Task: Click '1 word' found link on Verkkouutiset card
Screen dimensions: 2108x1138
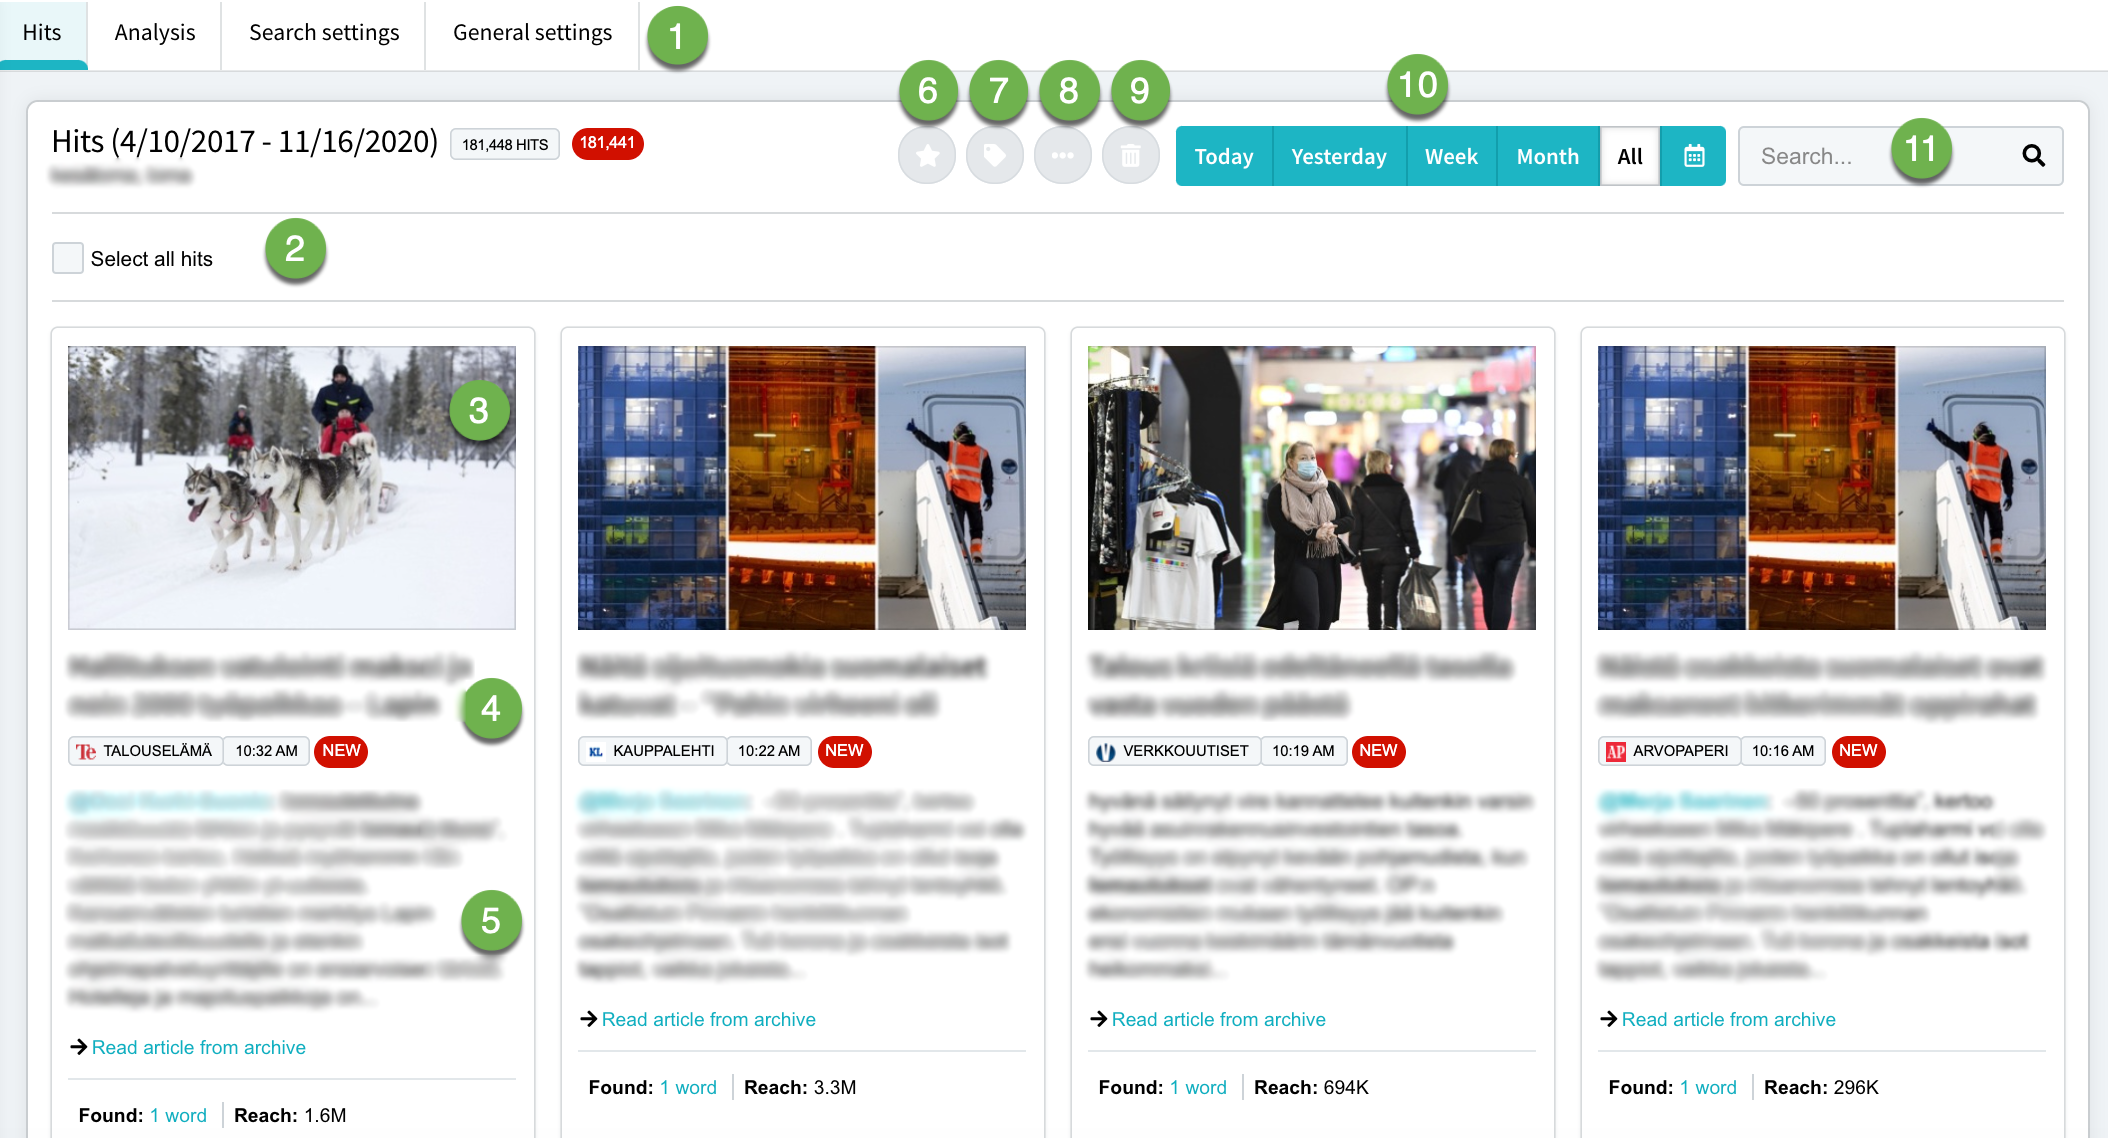Action: [x=1198, y=1087]
